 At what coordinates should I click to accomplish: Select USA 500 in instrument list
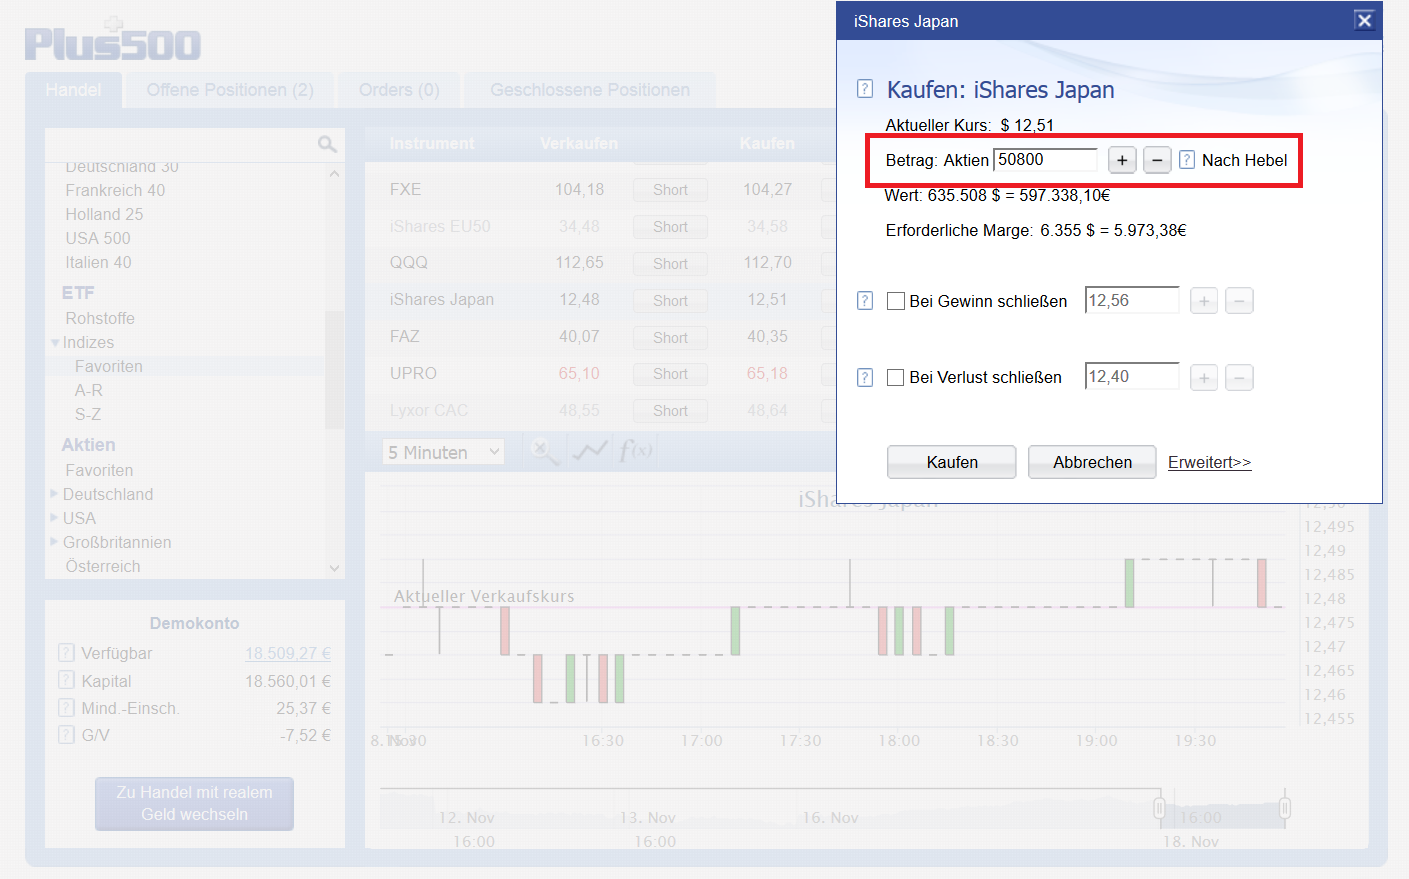coord(98,238)
